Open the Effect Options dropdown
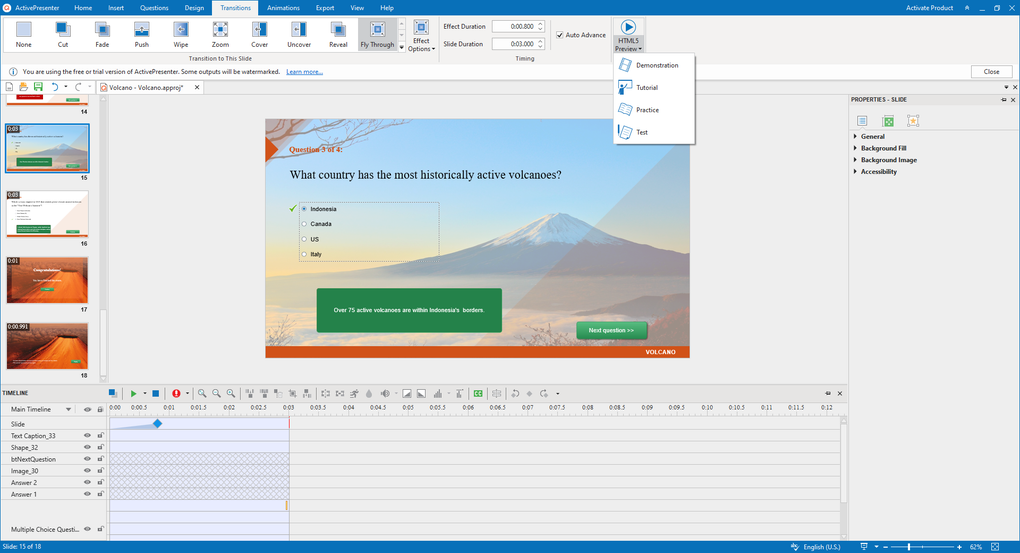Image resolution: width=1020 pixels, height=553 pixels. tap(421, 36)
